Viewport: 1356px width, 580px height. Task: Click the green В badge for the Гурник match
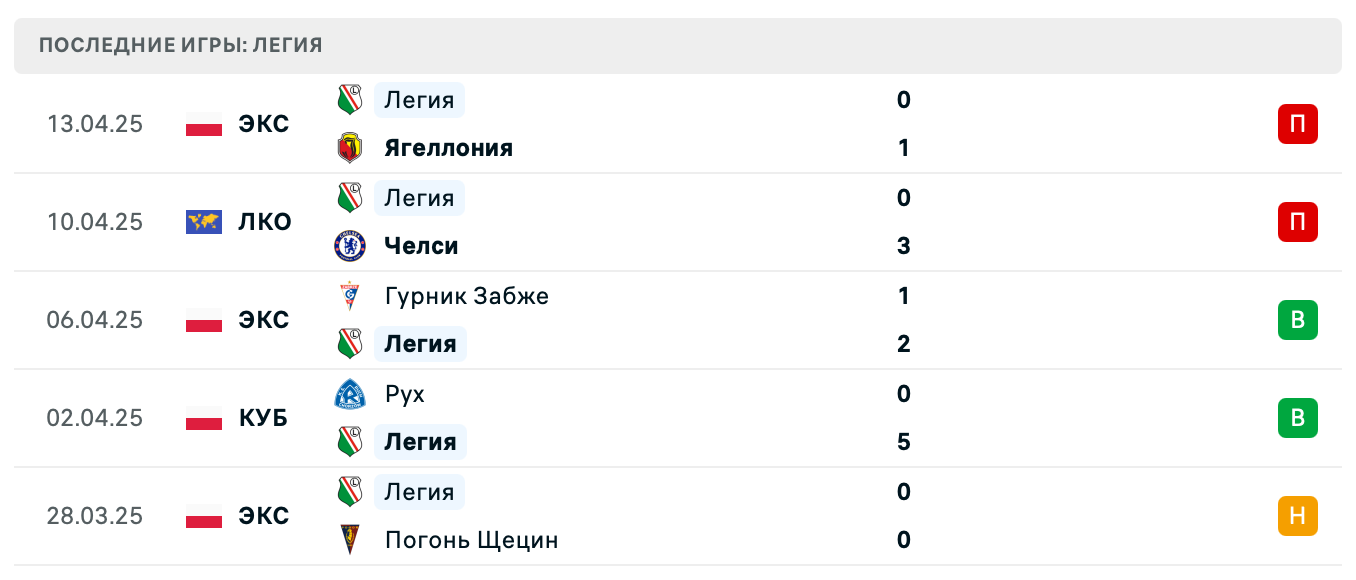(1298, 321)
